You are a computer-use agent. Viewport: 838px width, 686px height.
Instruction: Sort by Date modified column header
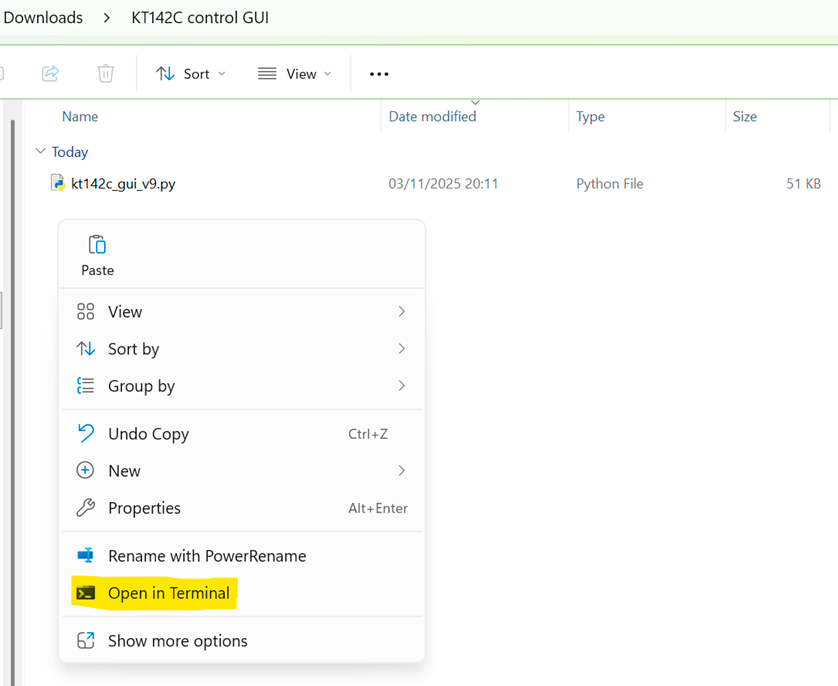pyautogui.click(x=432, y=117)
